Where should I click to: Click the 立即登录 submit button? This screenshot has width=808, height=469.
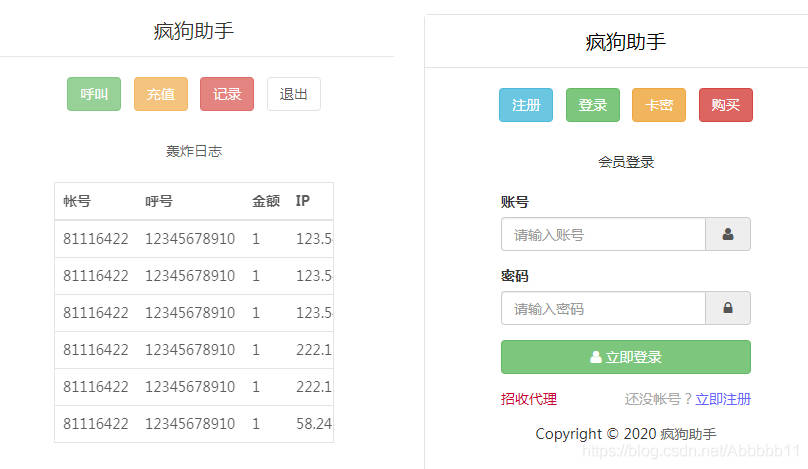626,357
